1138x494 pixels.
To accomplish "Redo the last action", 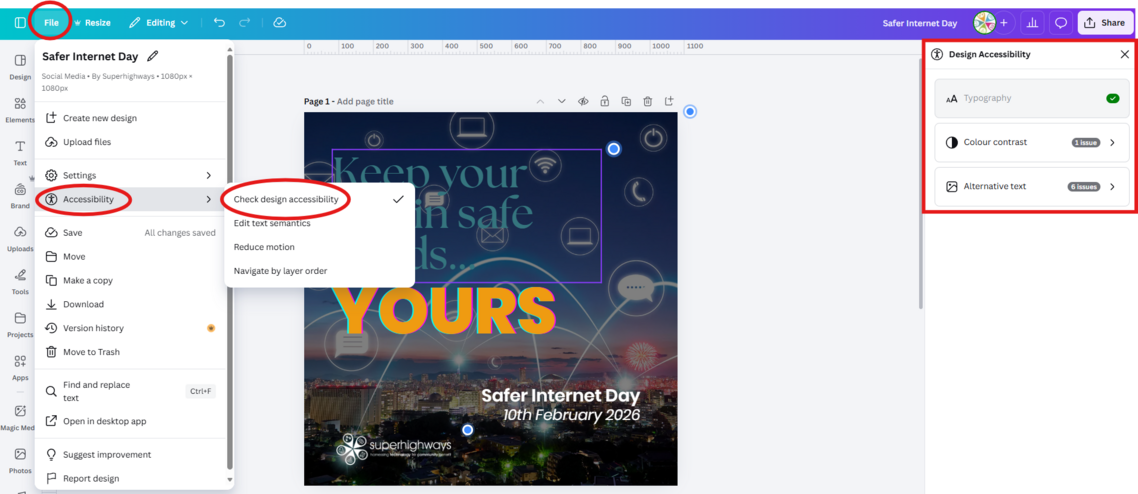I will click(x=243, y=22).
